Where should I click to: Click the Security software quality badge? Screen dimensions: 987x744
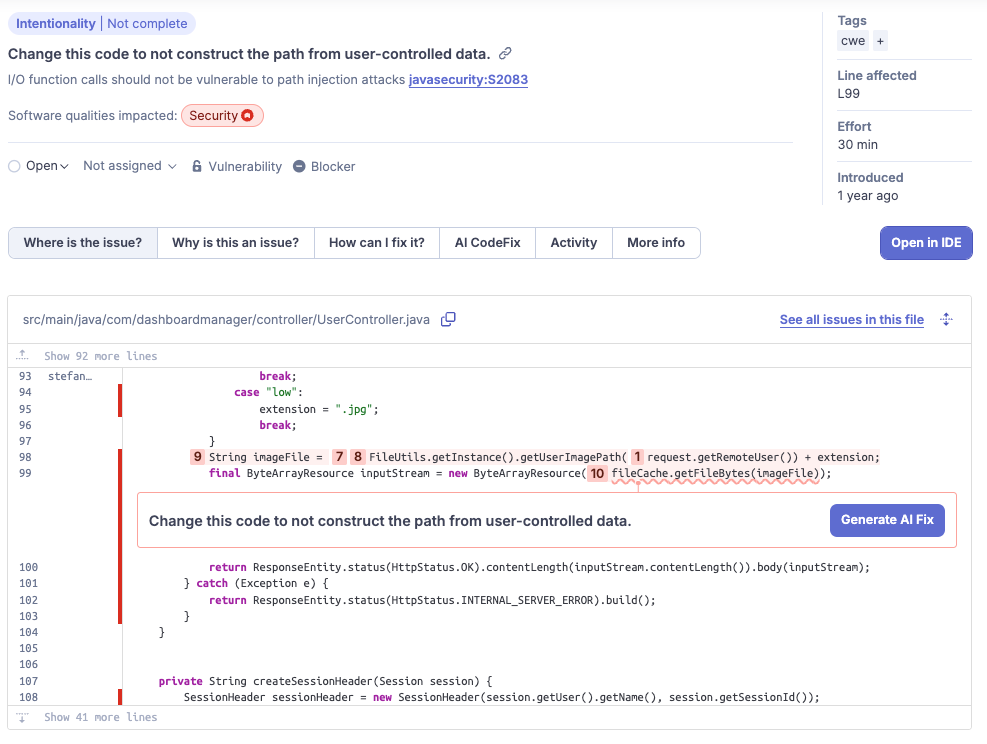click(222, 115)
